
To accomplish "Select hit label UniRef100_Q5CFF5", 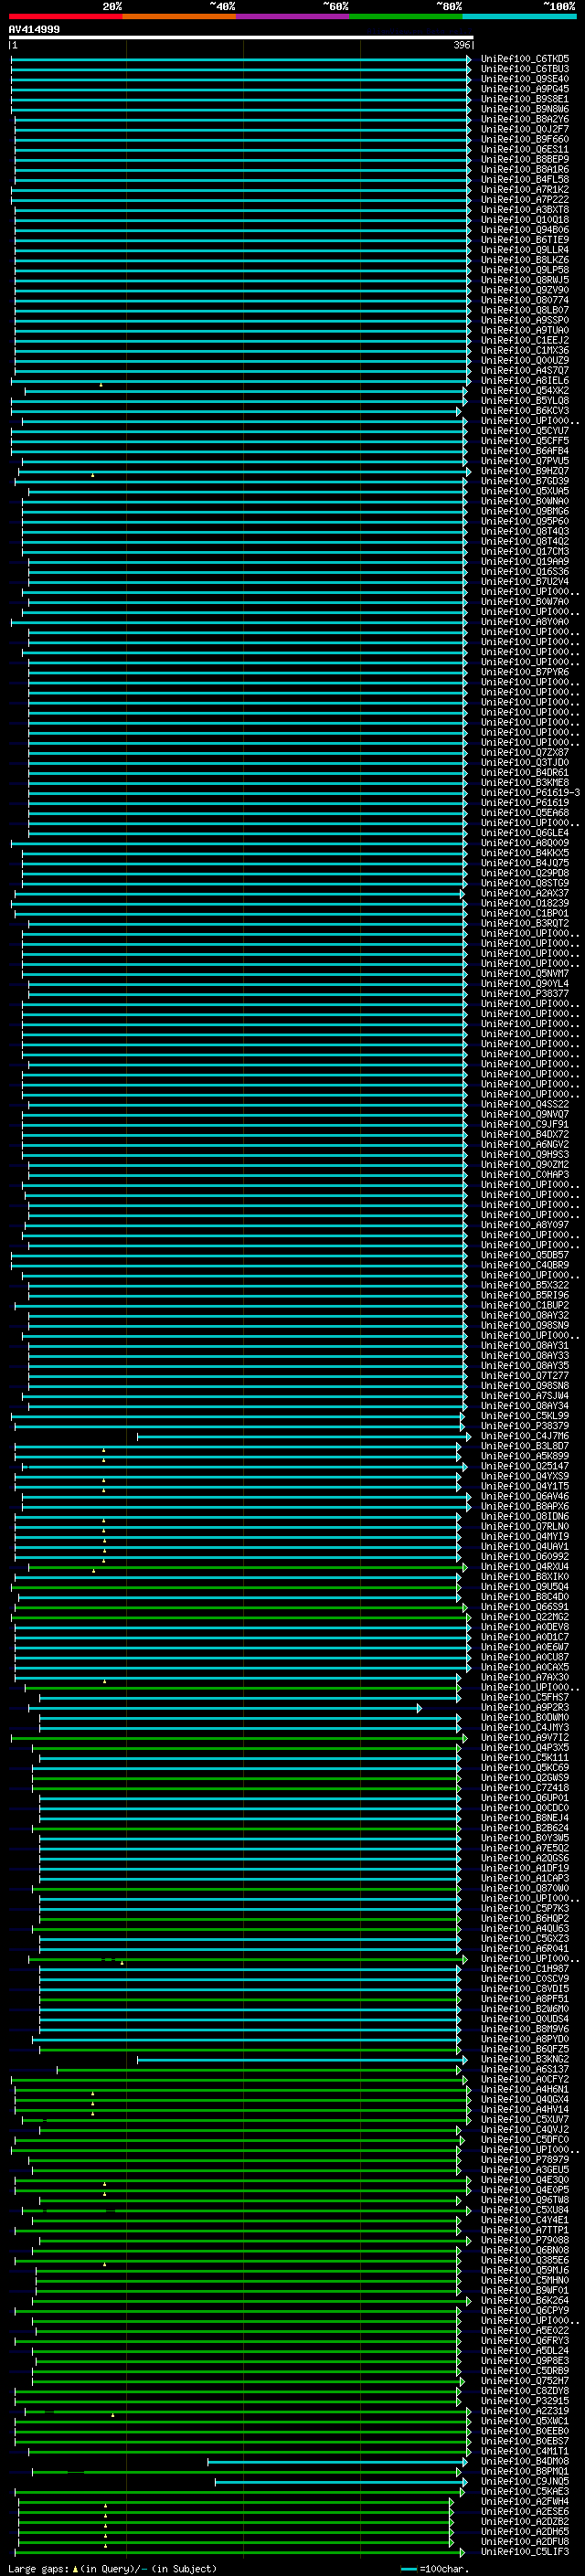I will coord(525,441).
